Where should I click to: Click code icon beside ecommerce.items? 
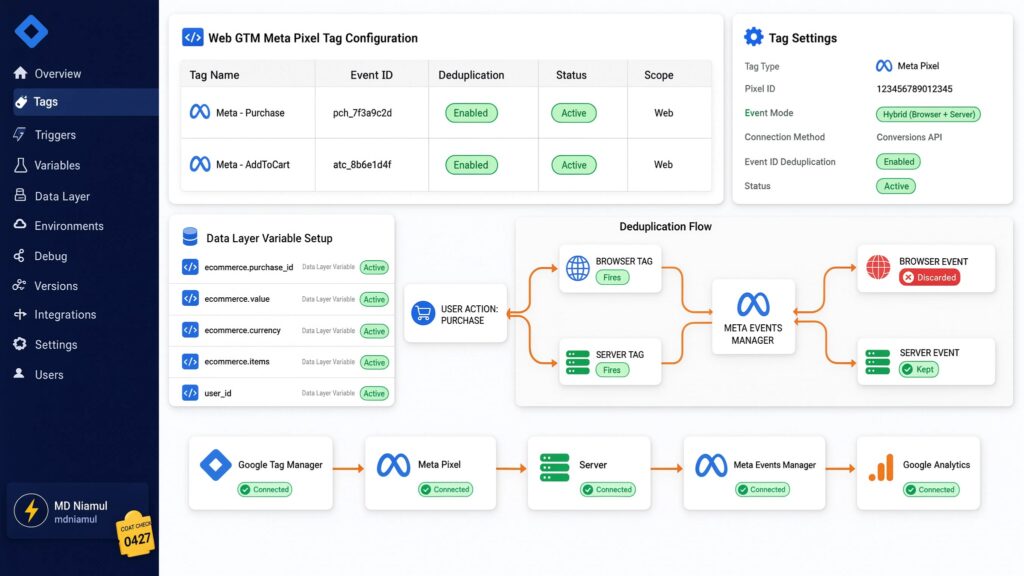(190, 361)
